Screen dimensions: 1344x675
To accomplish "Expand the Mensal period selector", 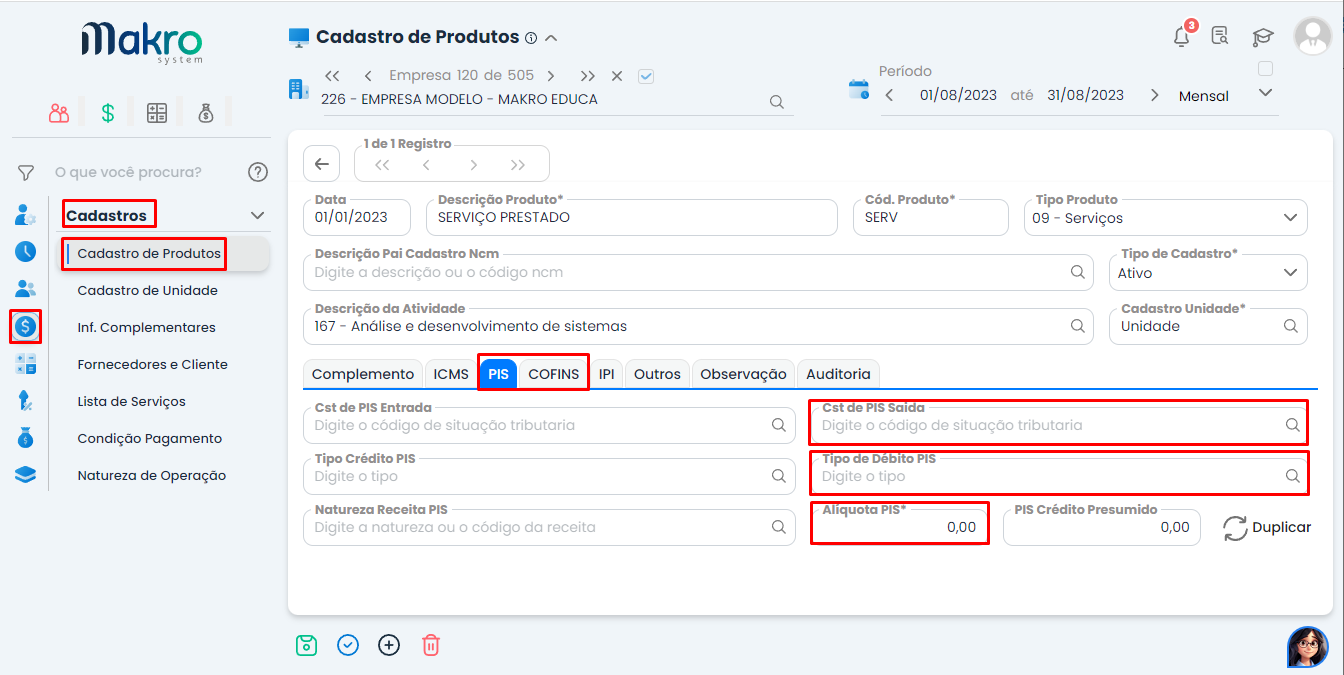I will click(x=1265, y=91).
